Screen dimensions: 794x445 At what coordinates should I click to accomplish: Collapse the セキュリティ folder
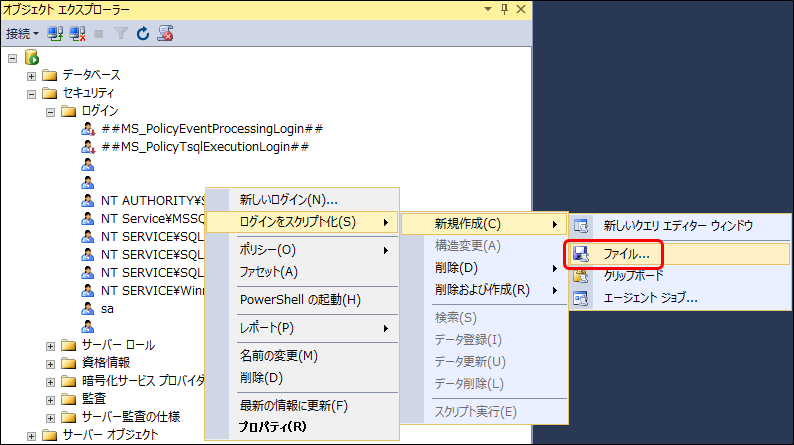[32, 93]
